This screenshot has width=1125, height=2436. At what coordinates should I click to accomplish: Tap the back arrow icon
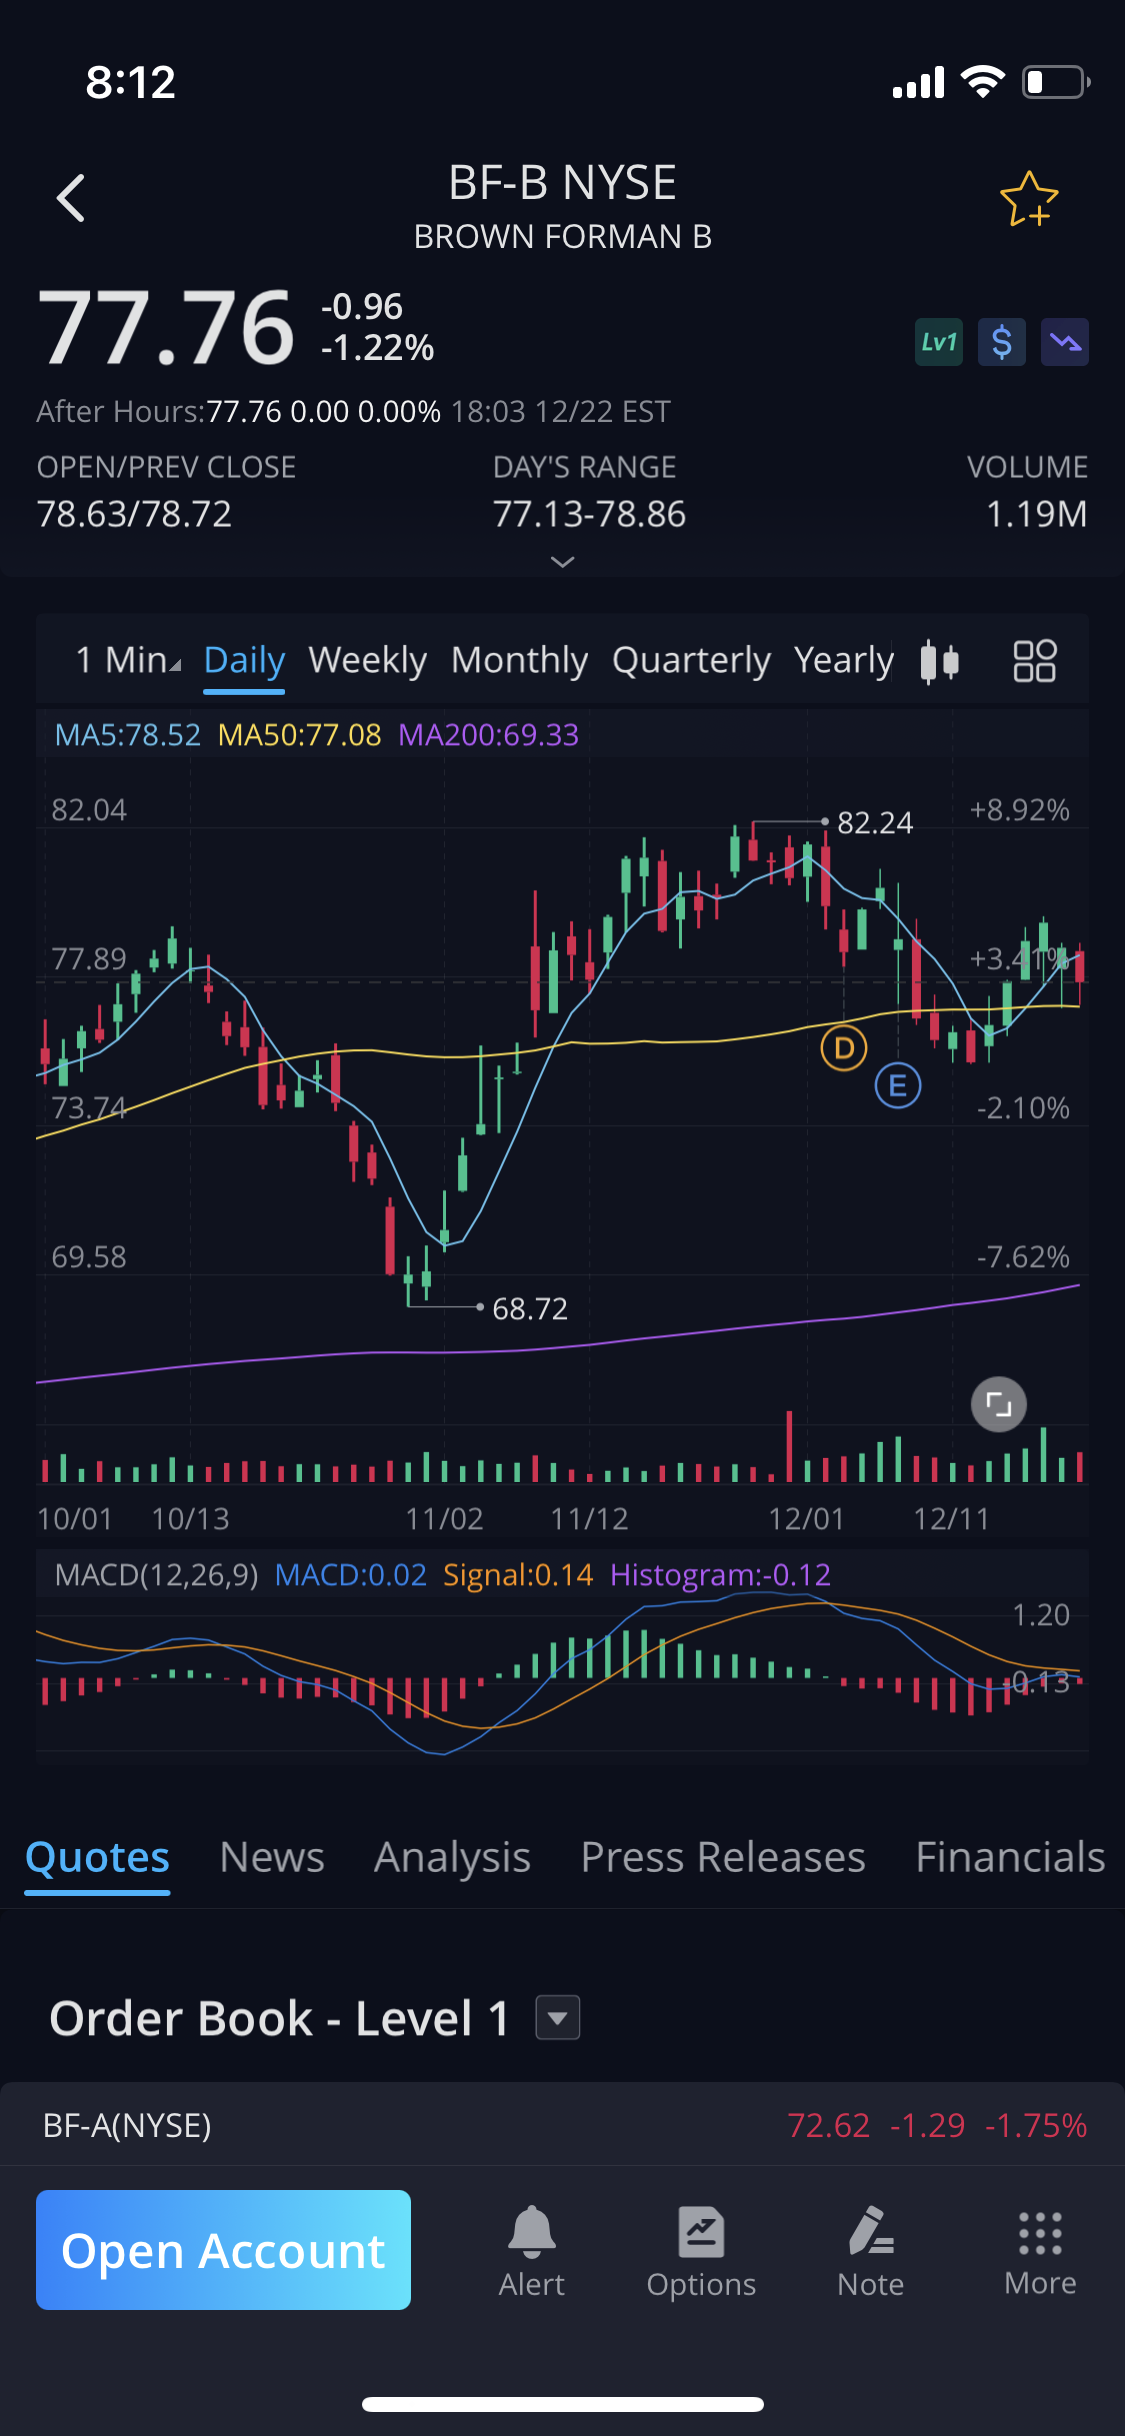70,198
